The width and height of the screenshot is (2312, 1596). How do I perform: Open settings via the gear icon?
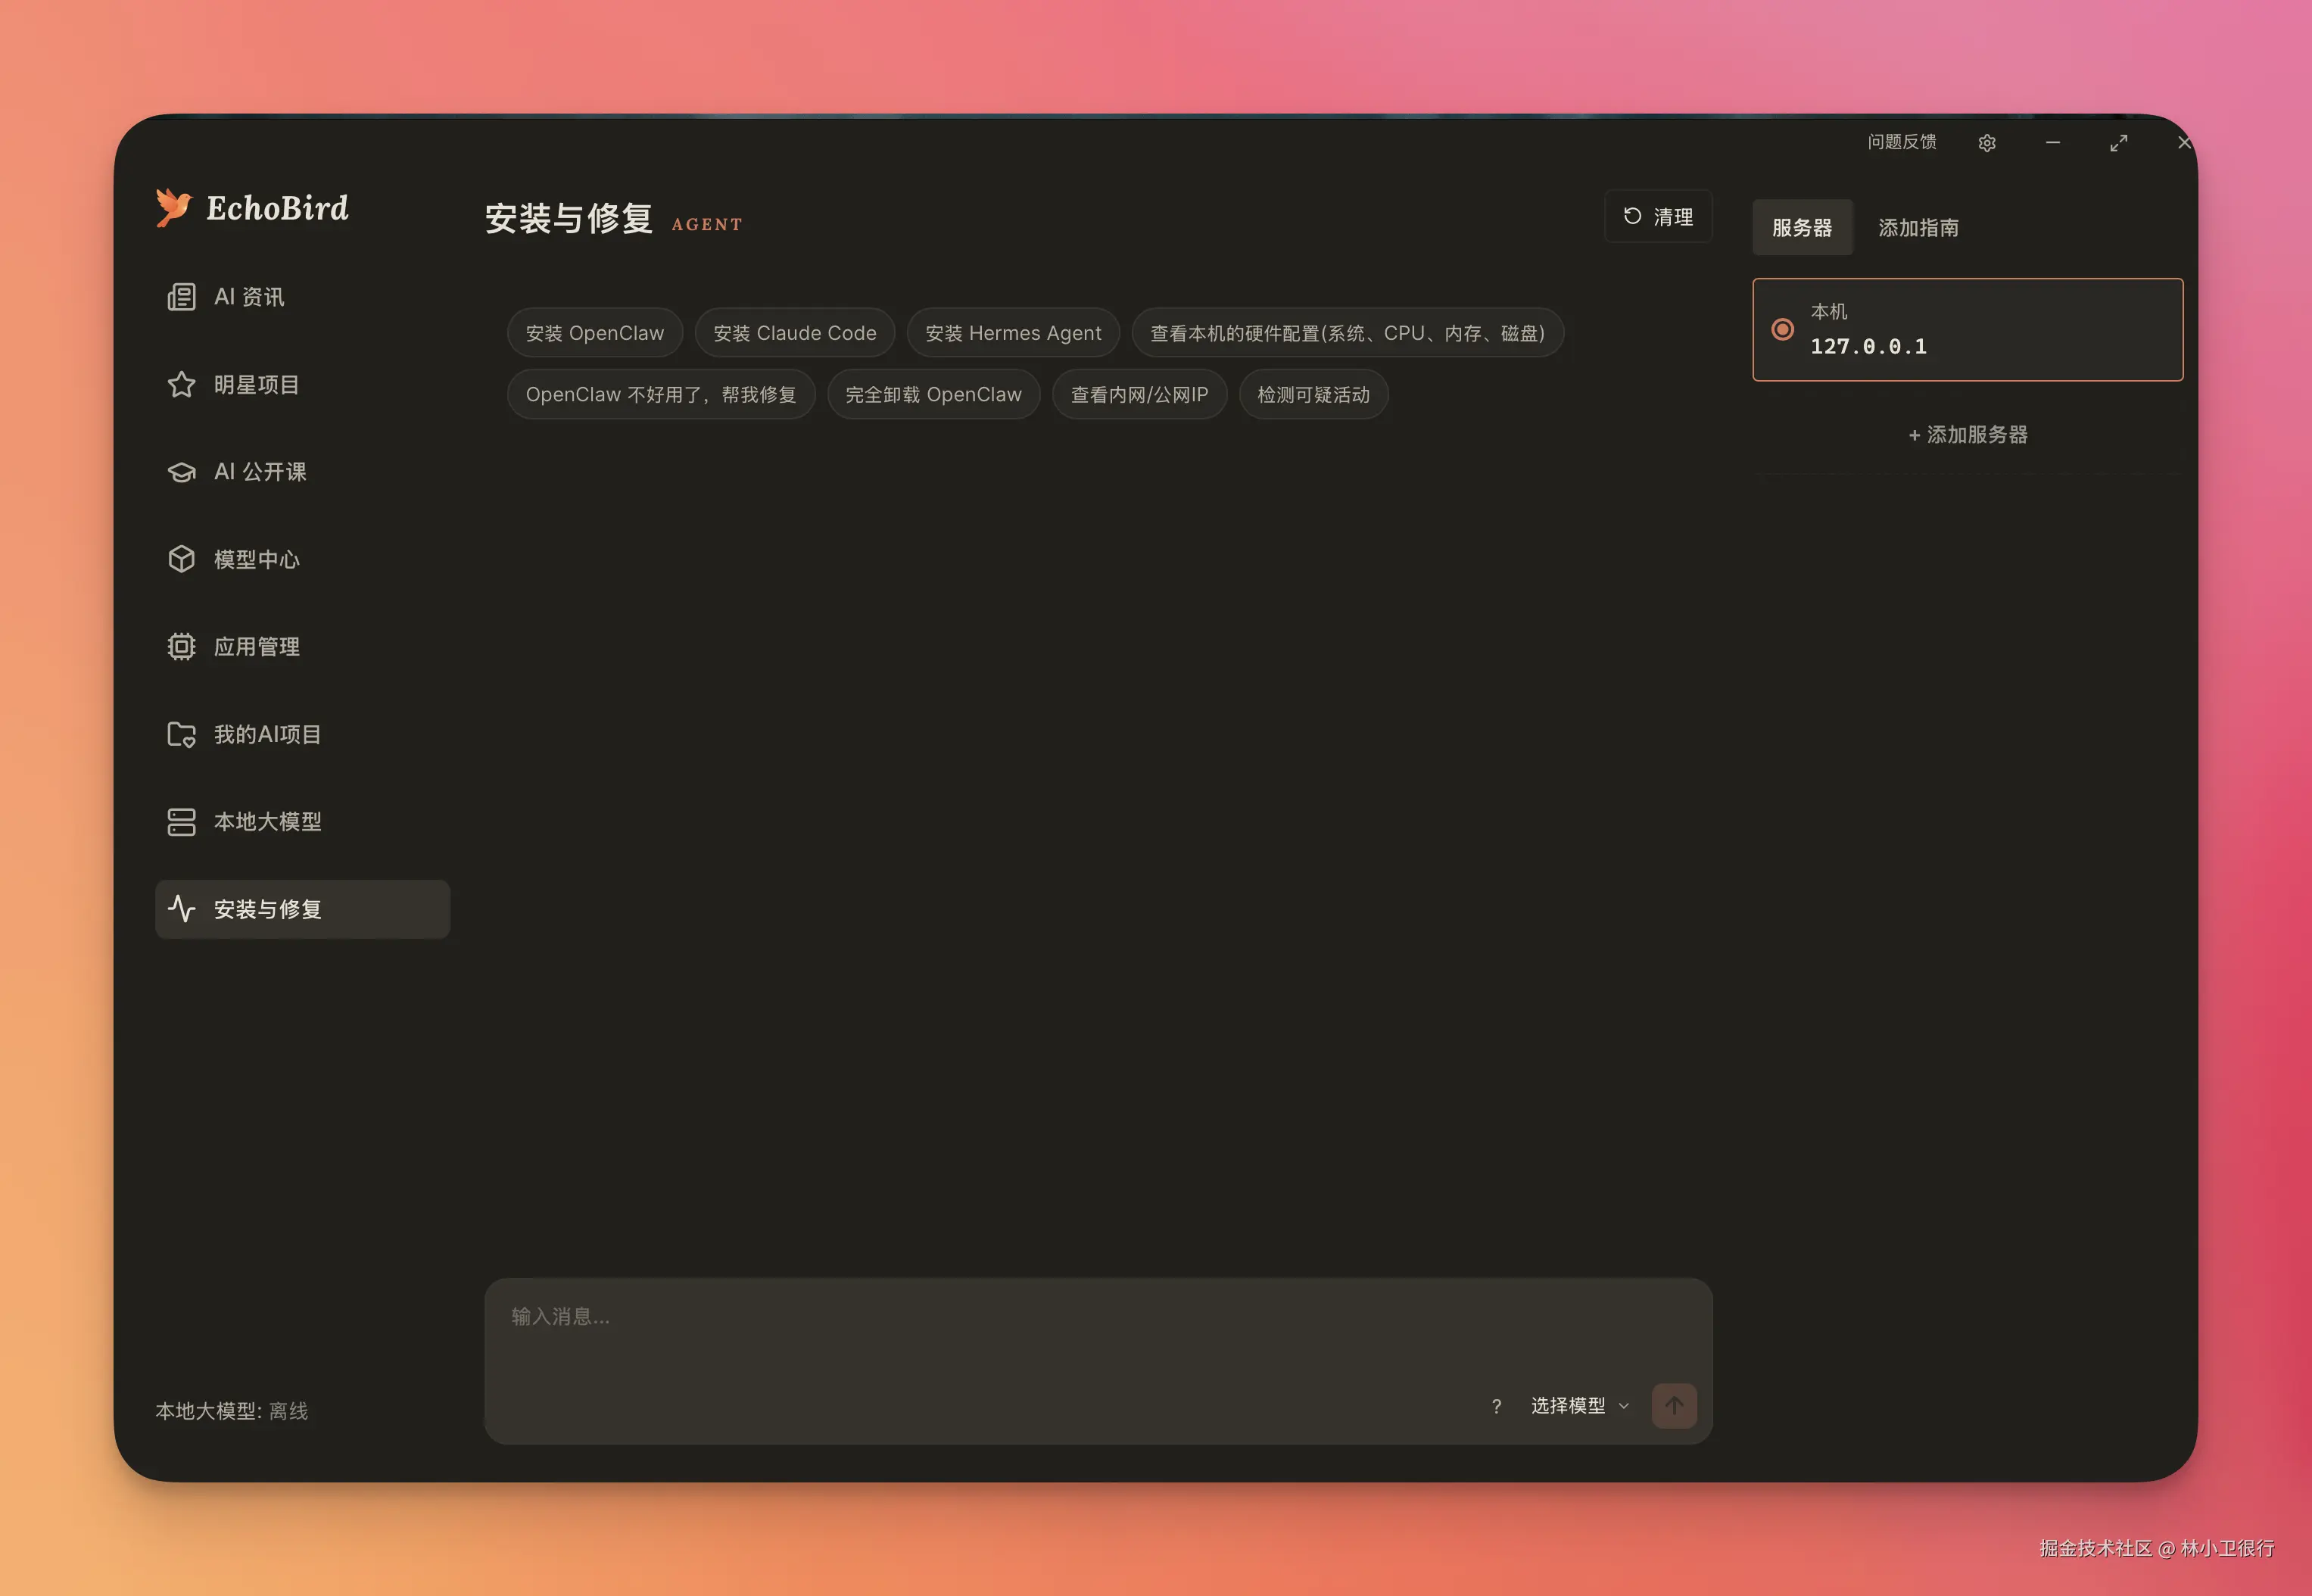click(x=1987, y=143)
